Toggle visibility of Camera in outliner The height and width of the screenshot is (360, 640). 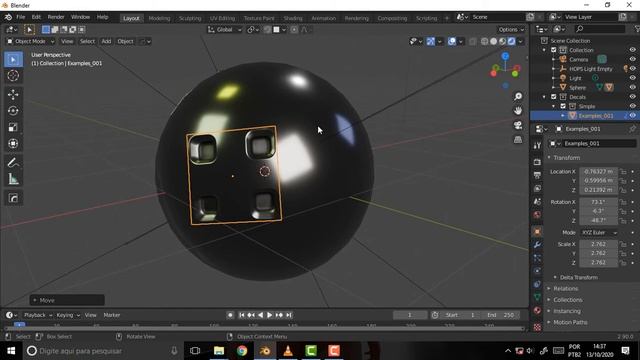[632, 59]
